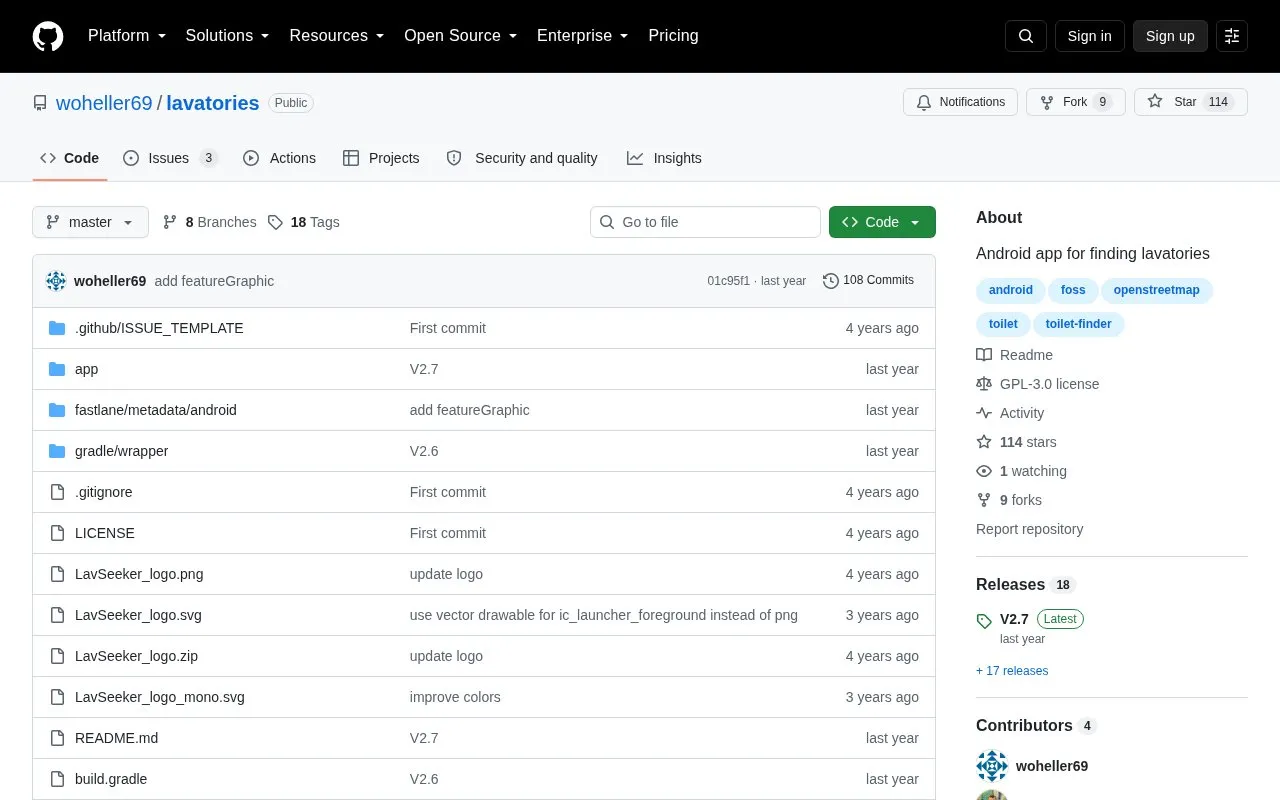Focus the Go to file search field
This screenshot has height=800, width=1280.
click(705, 222)
